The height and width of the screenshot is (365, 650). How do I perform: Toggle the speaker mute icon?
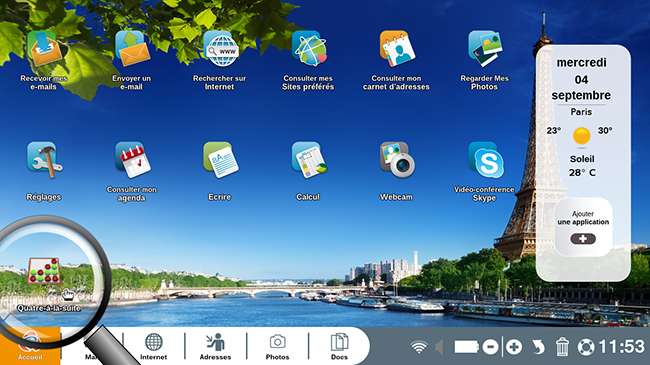439,347
